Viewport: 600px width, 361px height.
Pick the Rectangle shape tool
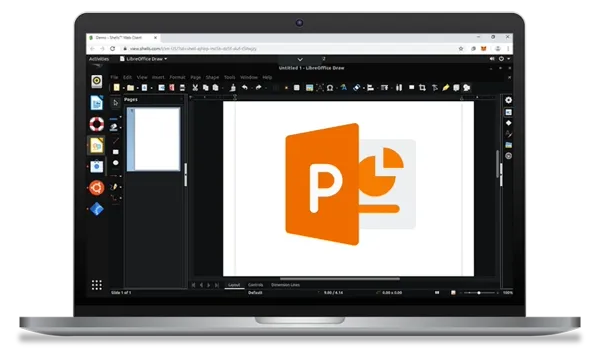[116, 152]
